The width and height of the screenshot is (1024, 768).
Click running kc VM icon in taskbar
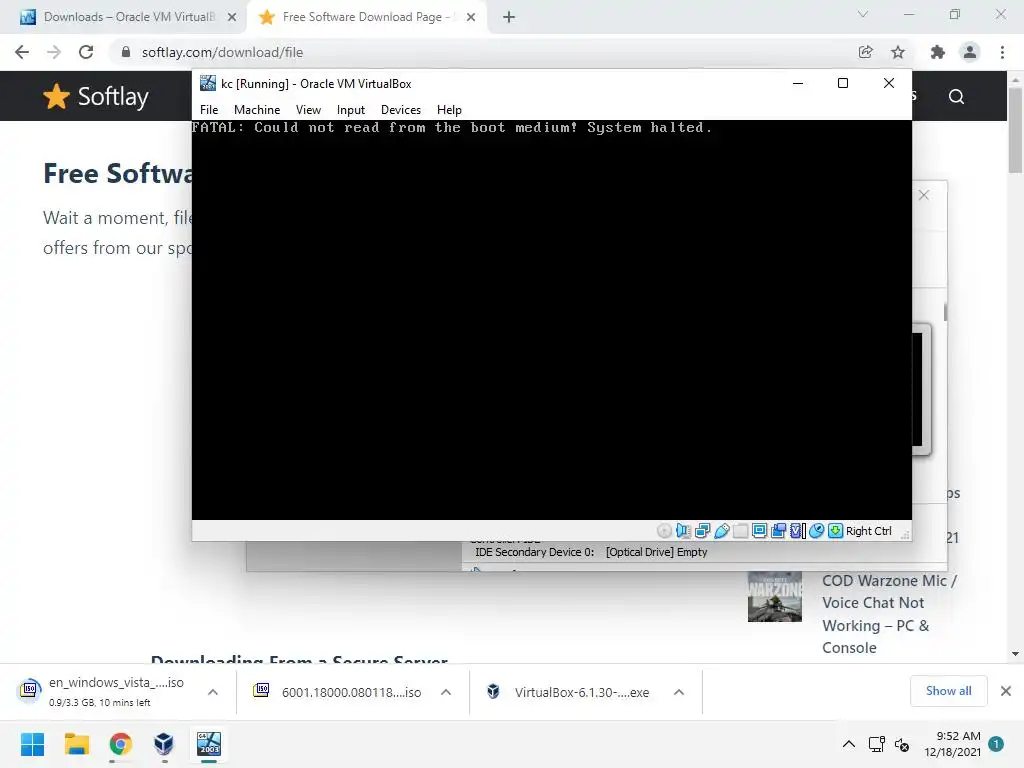click(209, 744)
